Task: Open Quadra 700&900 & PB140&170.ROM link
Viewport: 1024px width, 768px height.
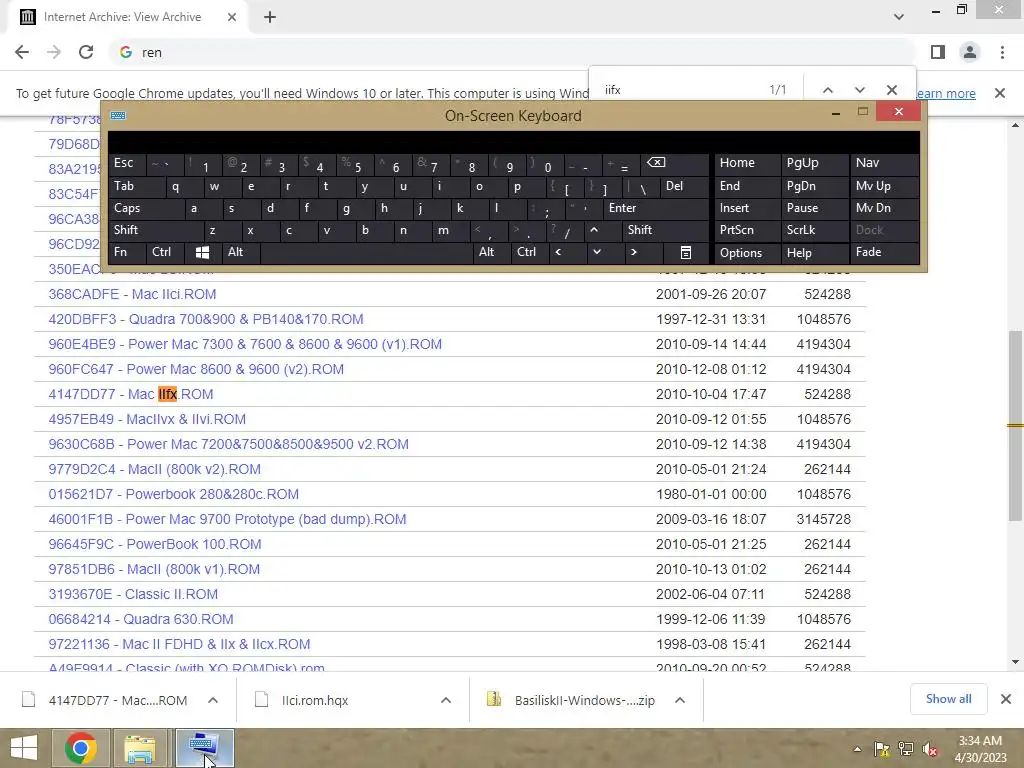Action: click(x=206, y=319)
